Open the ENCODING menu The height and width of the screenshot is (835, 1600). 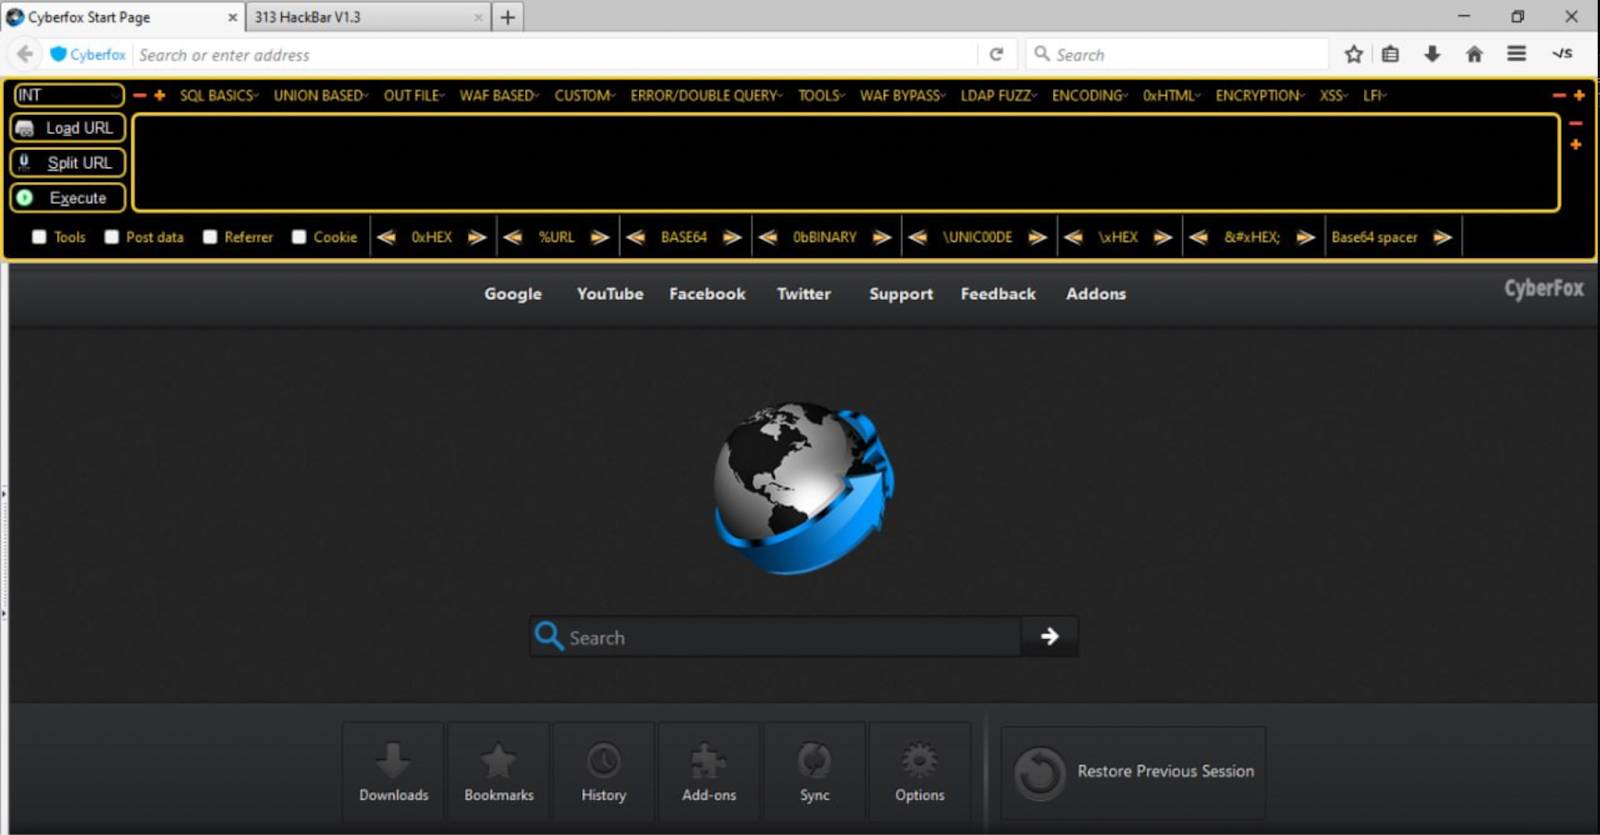click(x=1090, y=95)
